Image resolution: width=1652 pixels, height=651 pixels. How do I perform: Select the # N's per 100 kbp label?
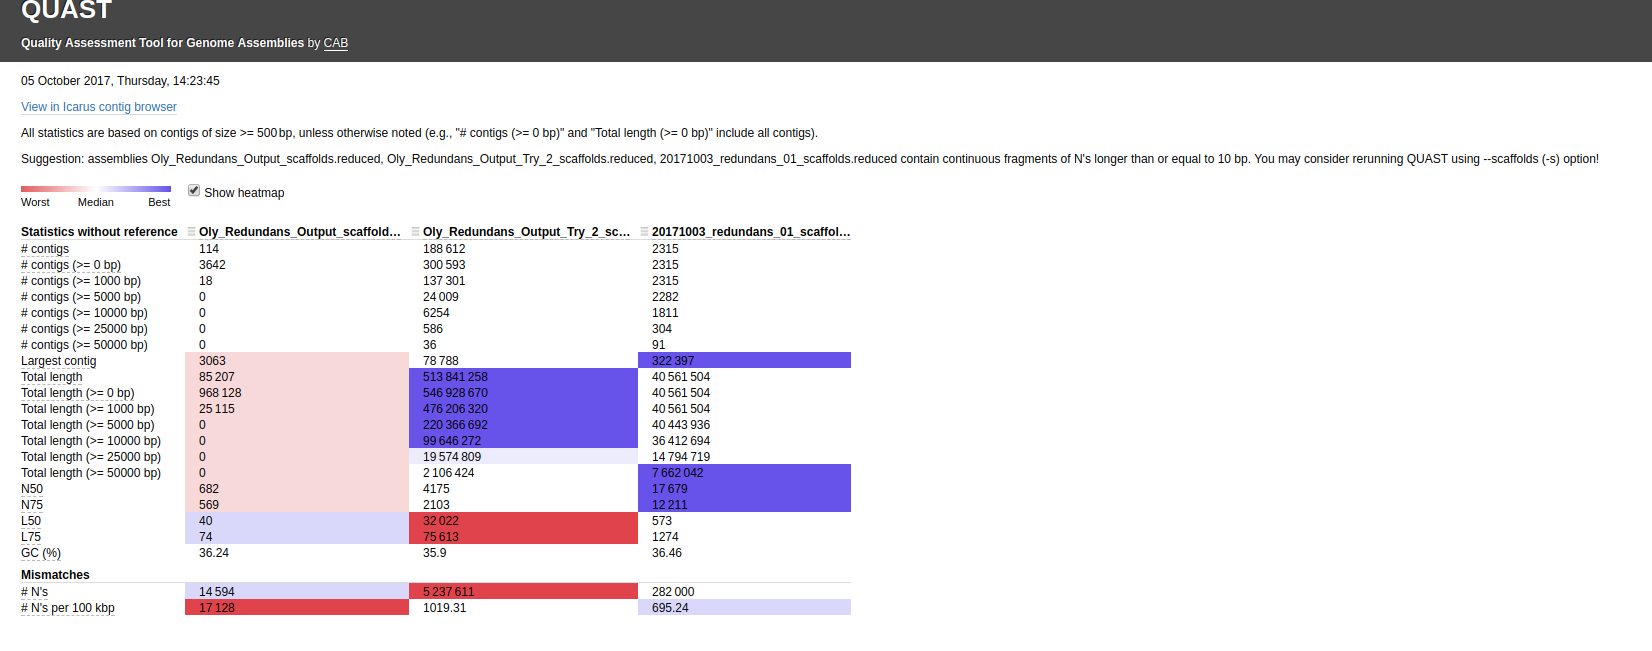pyautogui.click(x=68, y=608)
